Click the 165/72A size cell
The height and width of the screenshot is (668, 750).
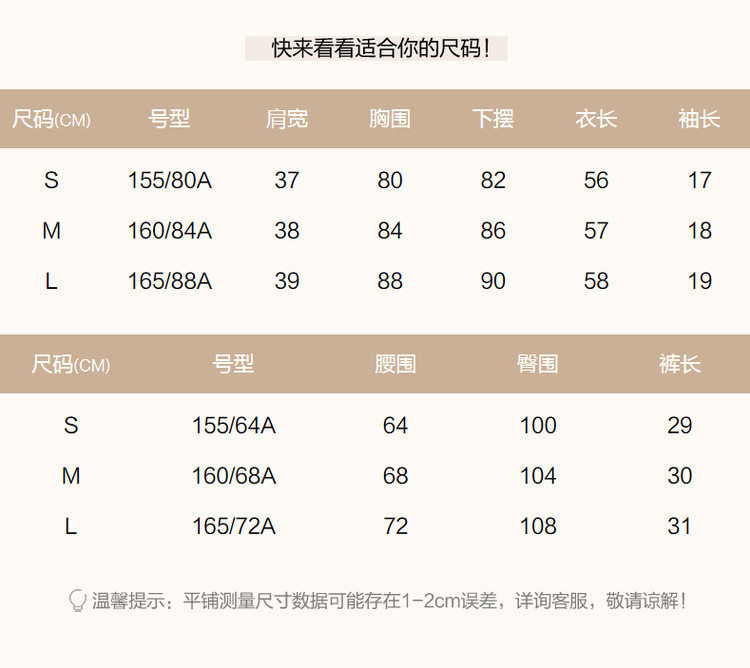233,527
